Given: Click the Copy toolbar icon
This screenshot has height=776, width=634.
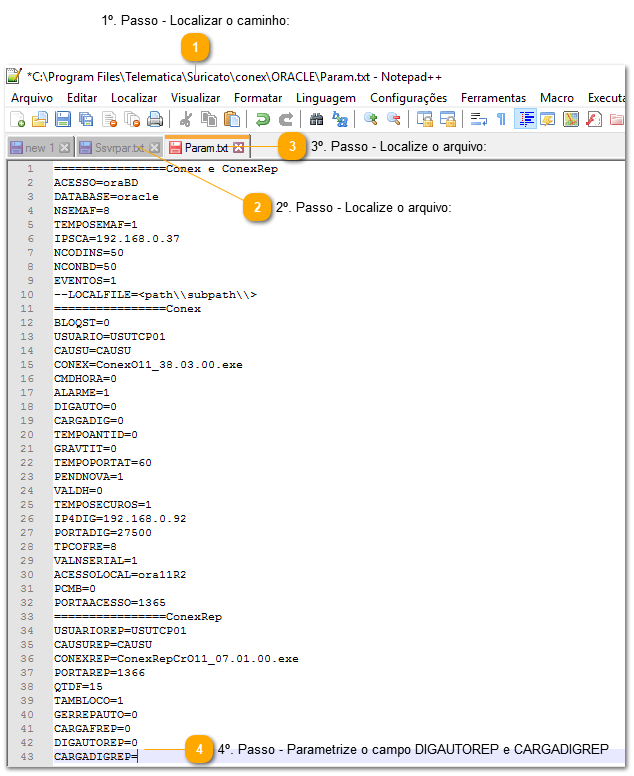Looking at the screenshot, I should click(x=209, y=119).
